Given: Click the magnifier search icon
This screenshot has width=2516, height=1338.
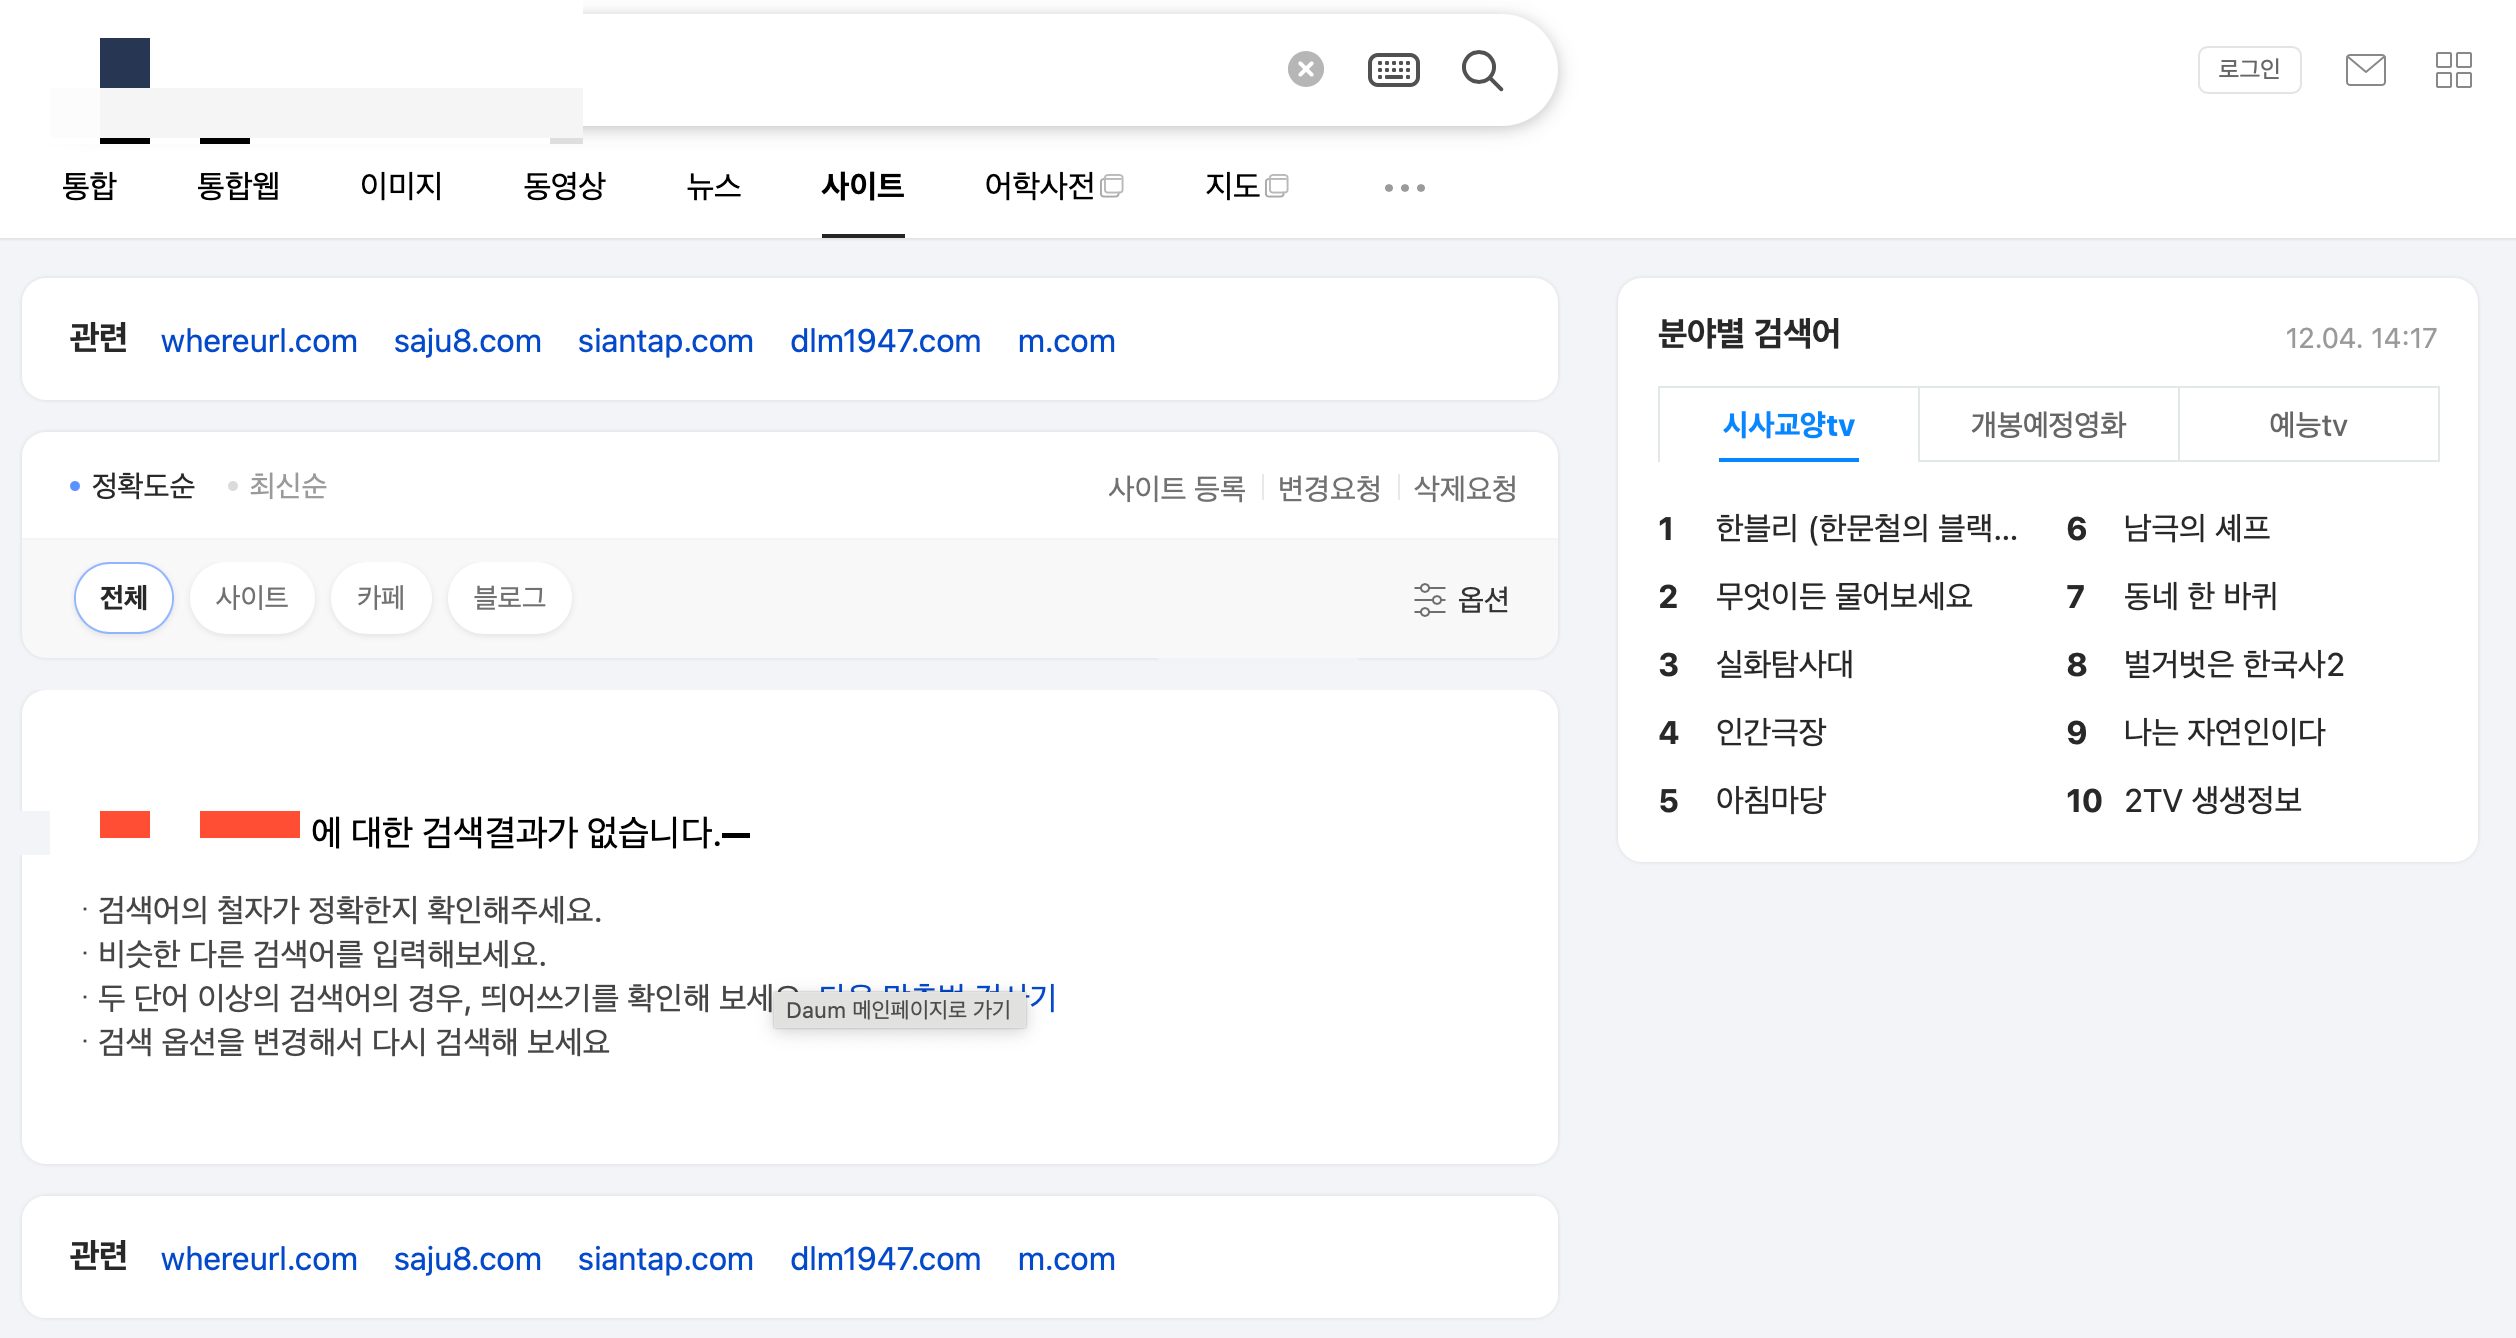Looking at the screenshot, I should point(1482,71).
